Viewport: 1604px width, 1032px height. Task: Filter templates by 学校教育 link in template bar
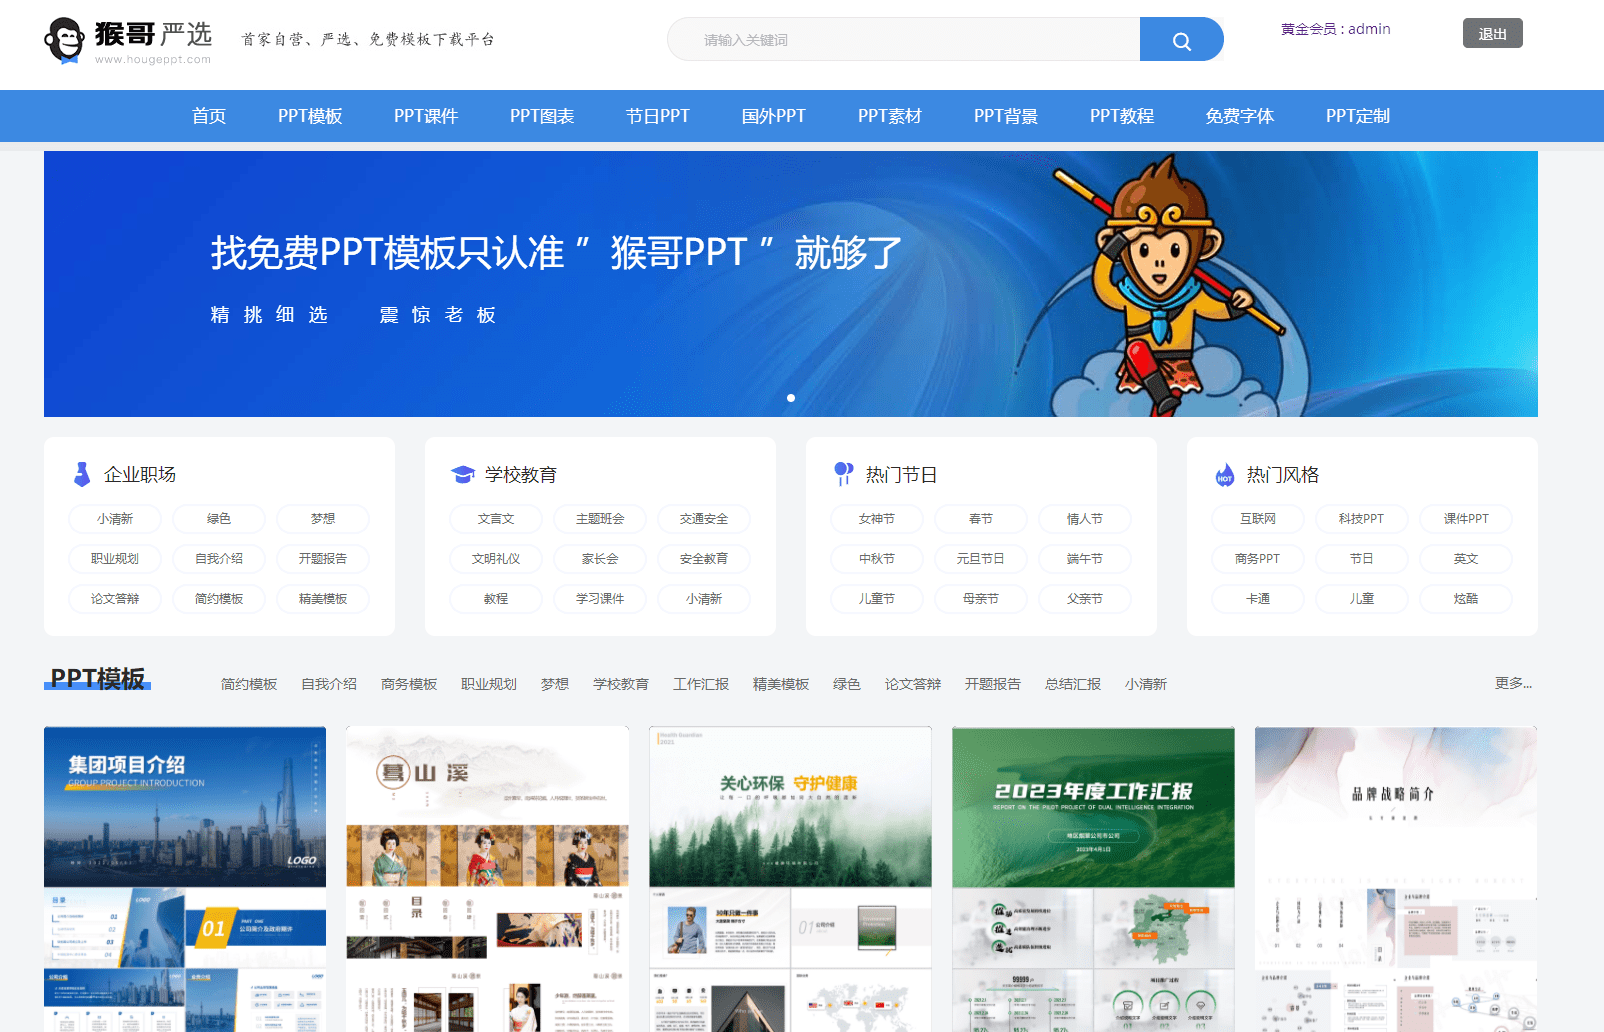[621, 684]
